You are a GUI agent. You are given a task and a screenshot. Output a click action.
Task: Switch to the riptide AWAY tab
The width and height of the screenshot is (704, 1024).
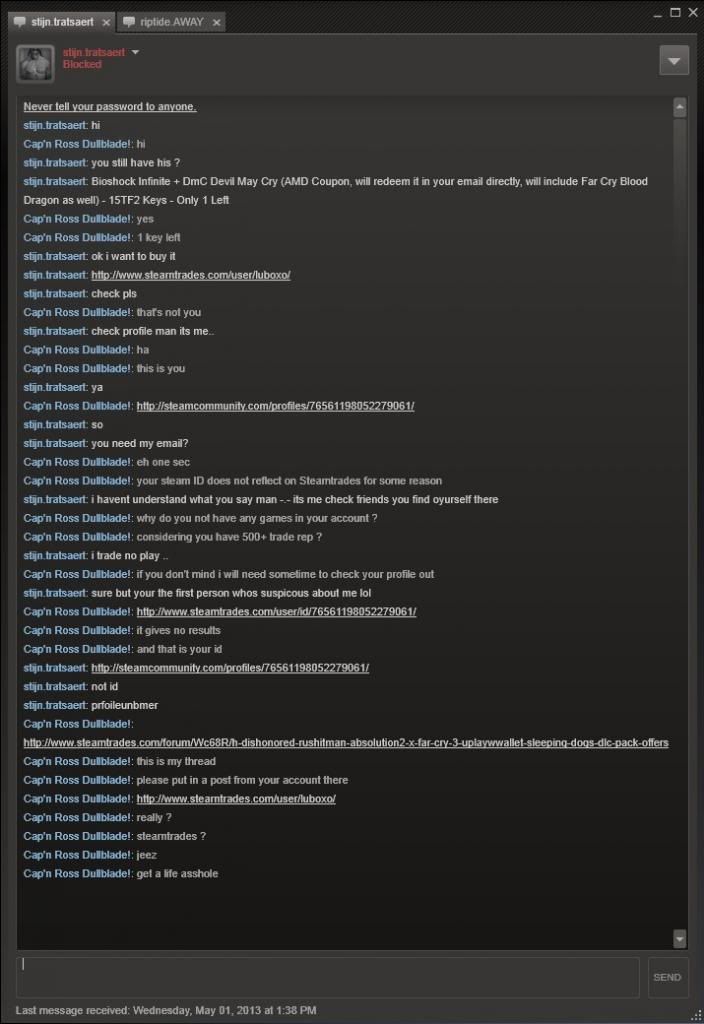coord(172,22)
